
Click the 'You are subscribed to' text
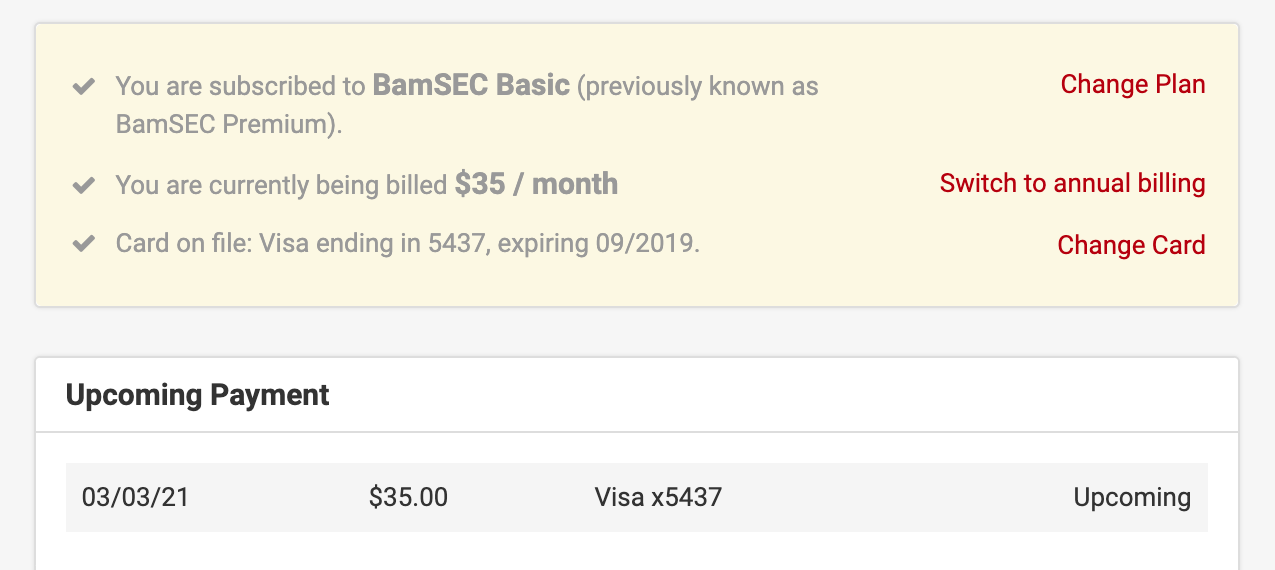240,87
